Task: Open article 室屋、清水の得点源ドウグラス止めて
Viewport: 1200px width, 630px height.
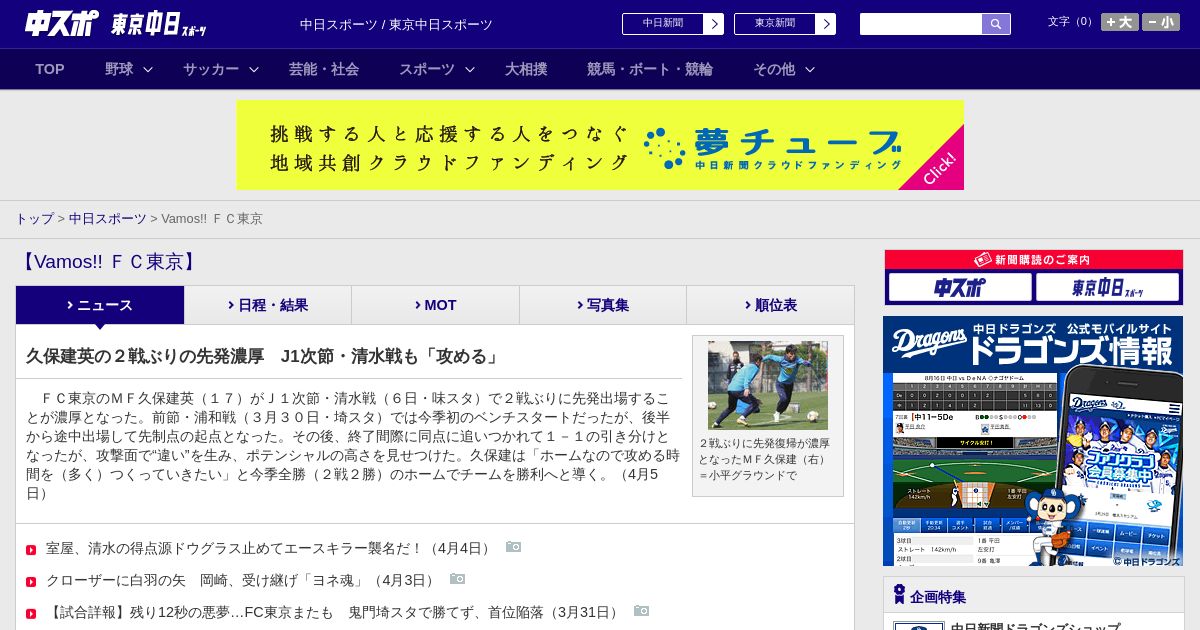Action: (270, 548)
